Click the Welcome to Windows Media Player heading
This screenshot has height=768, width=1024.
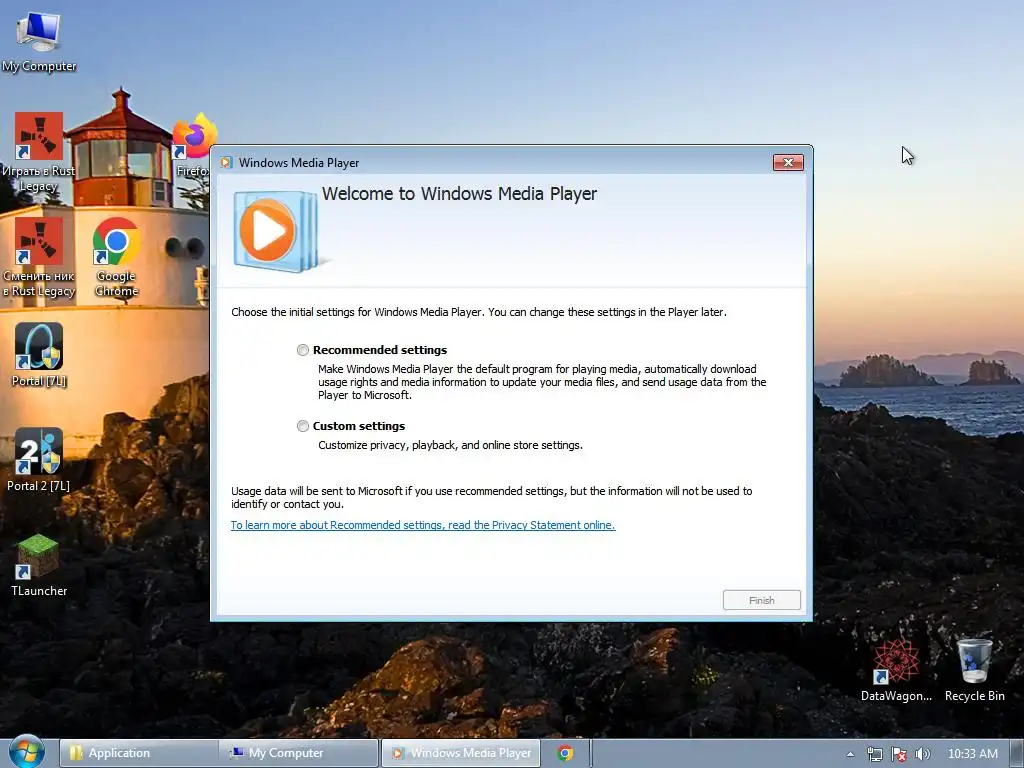point(459,194)
